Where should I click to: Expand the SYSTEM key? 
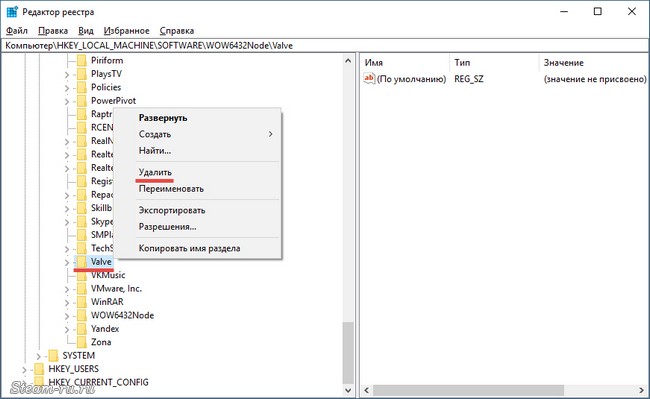click(39, 356)
